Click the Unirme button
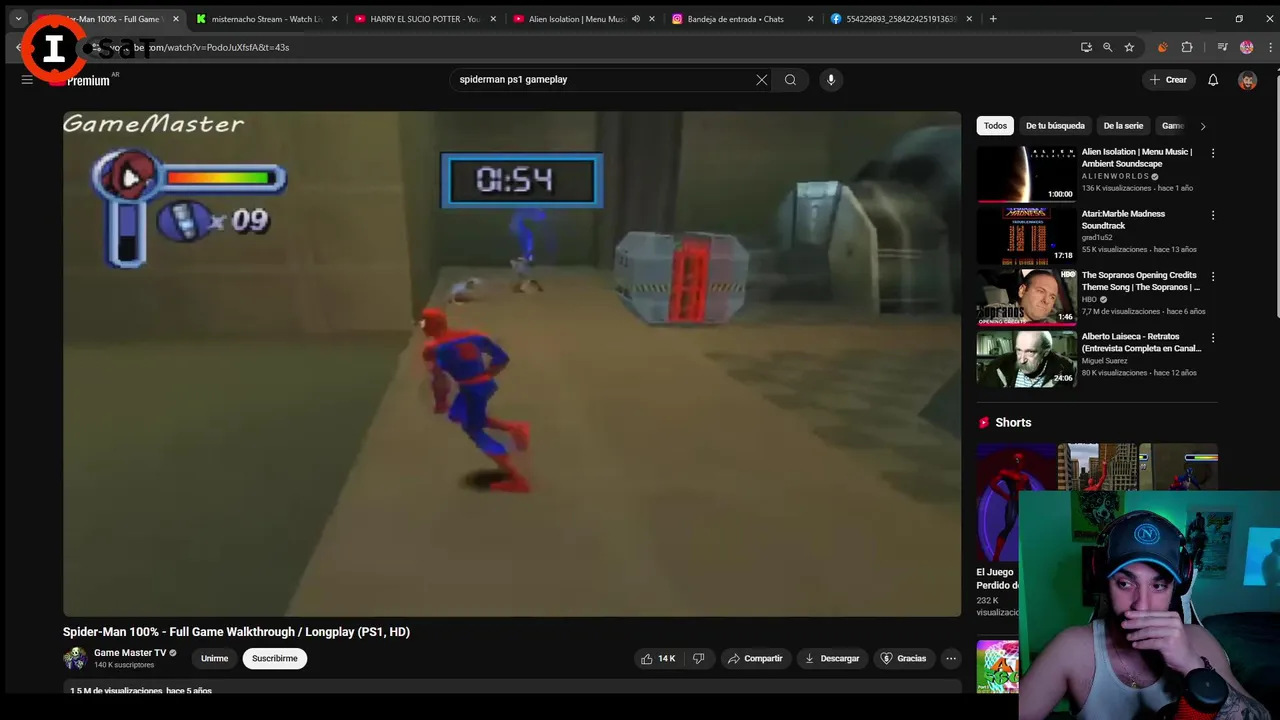 coord(214,658)
